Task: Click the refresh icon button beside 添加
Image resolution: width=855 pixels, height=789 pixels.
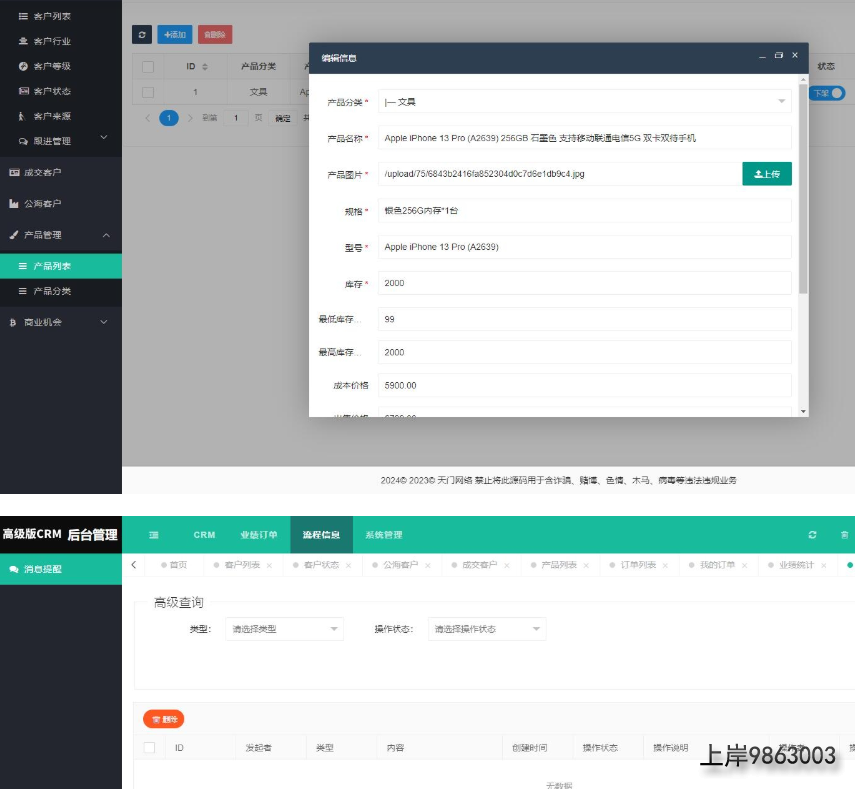Action: (142, 34)
